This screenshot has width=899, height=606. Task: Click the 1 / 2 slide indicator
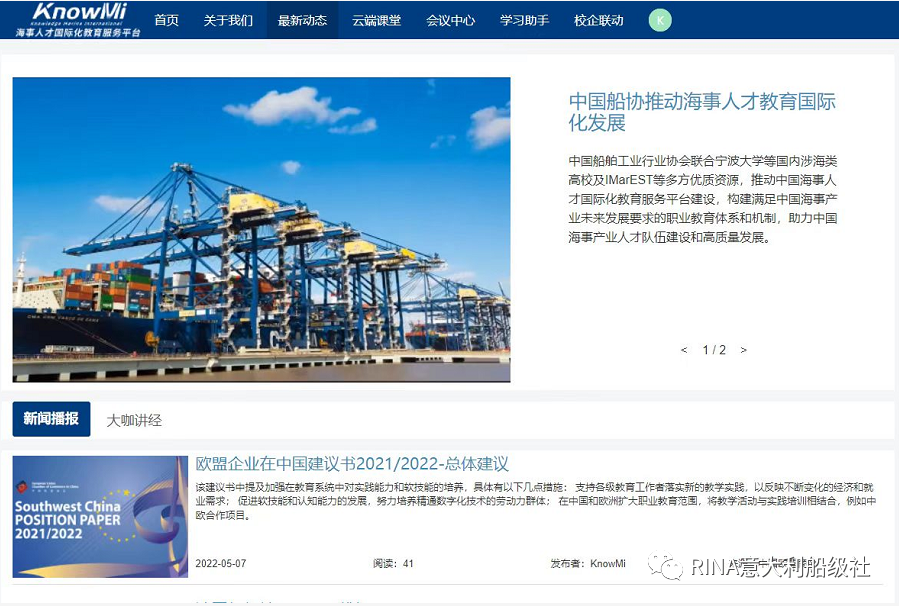(714, 350)
